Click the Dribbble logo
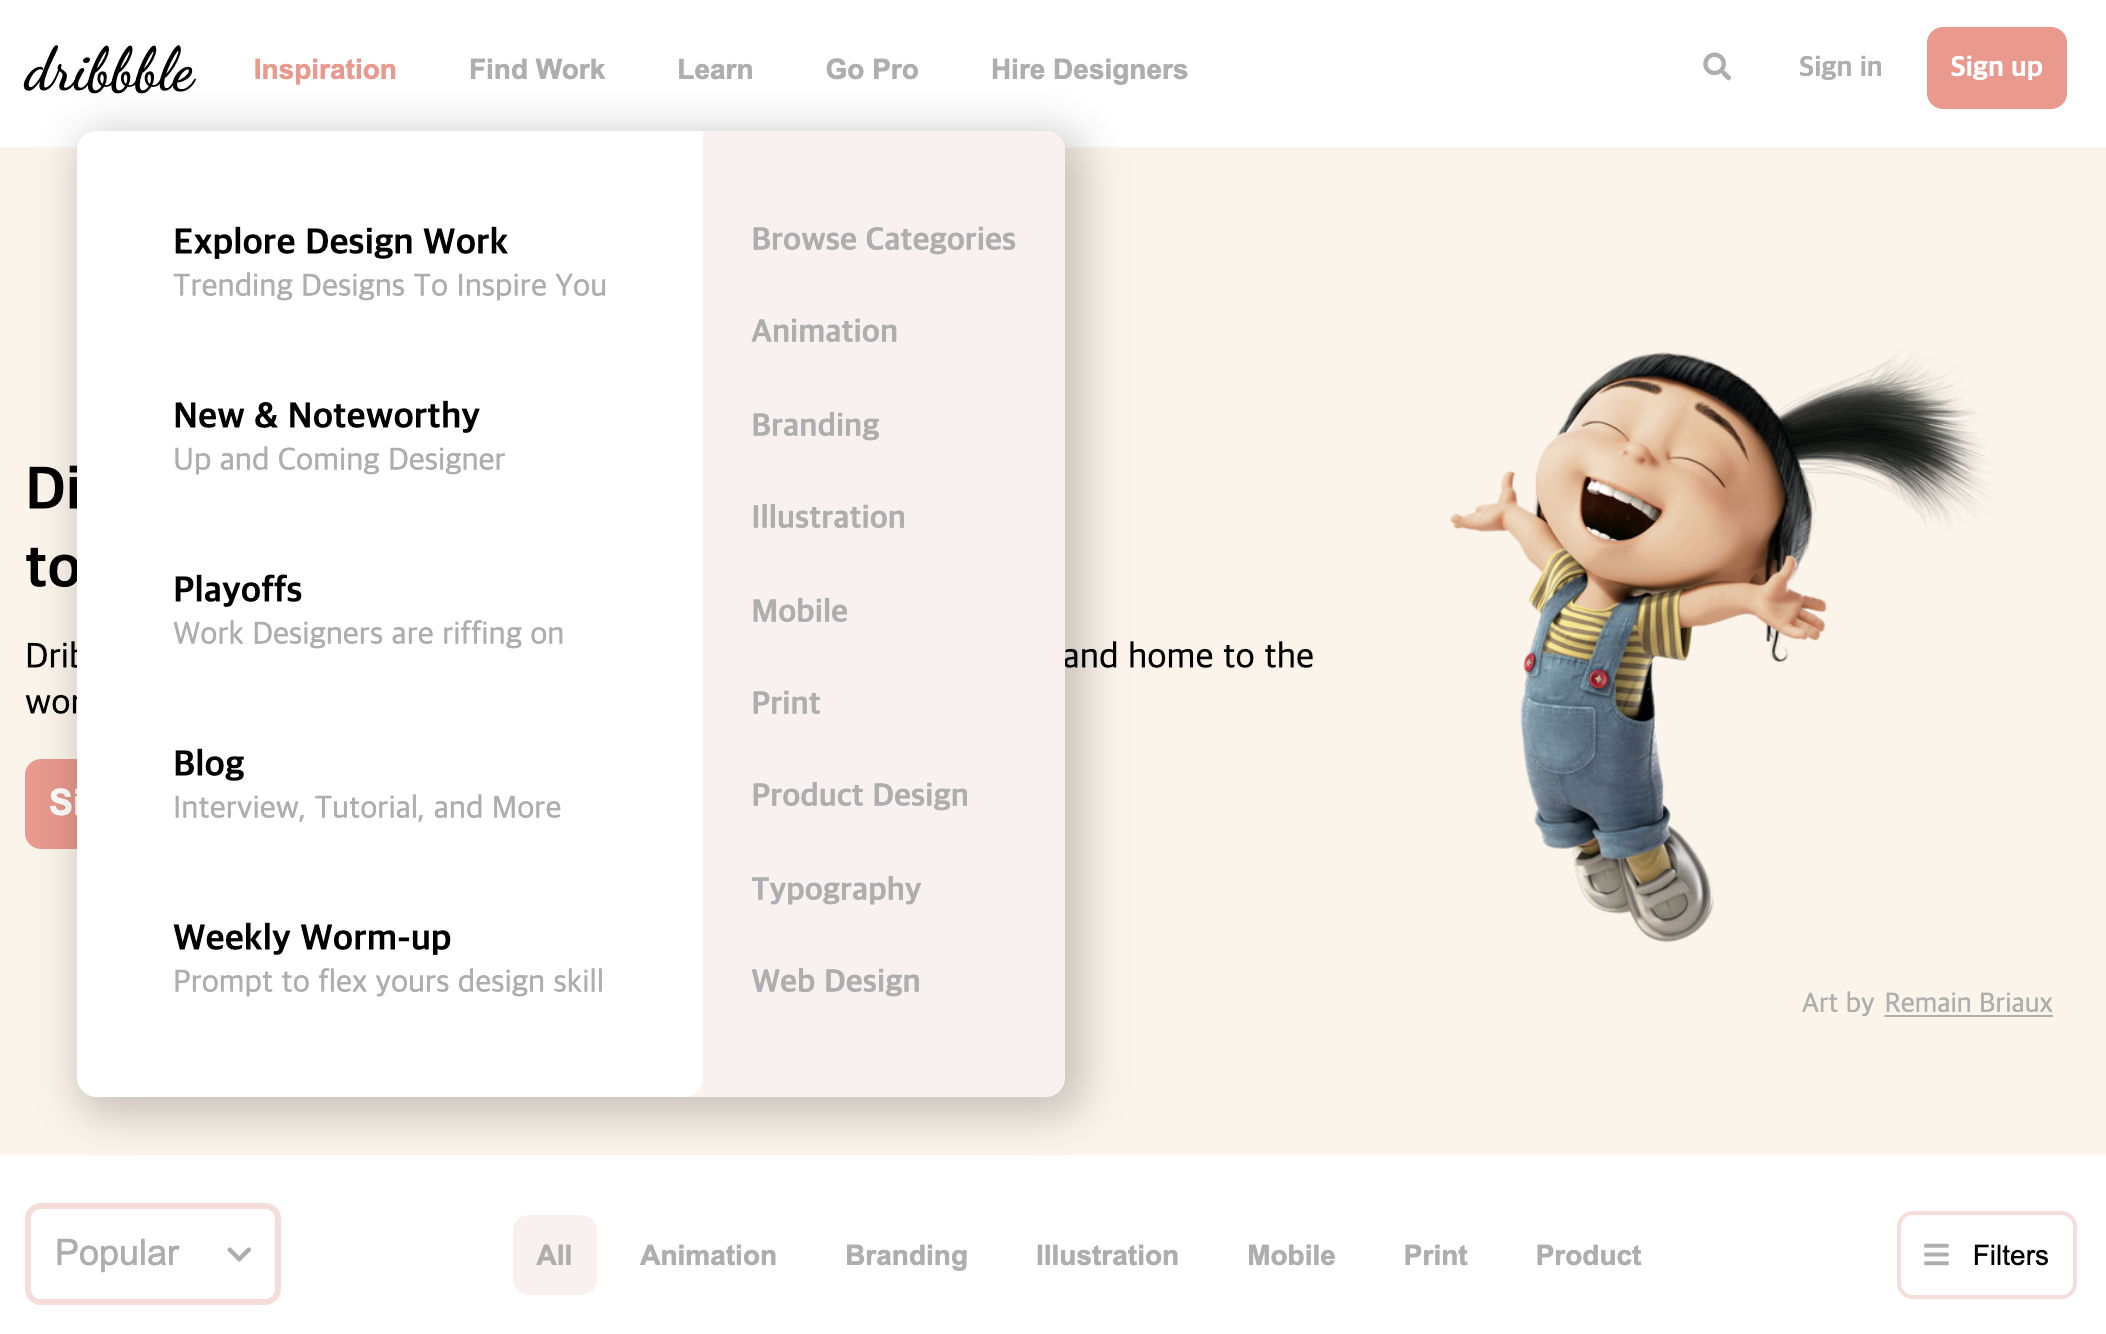Screen dimensions: 2106x1334 coord(109,70)
